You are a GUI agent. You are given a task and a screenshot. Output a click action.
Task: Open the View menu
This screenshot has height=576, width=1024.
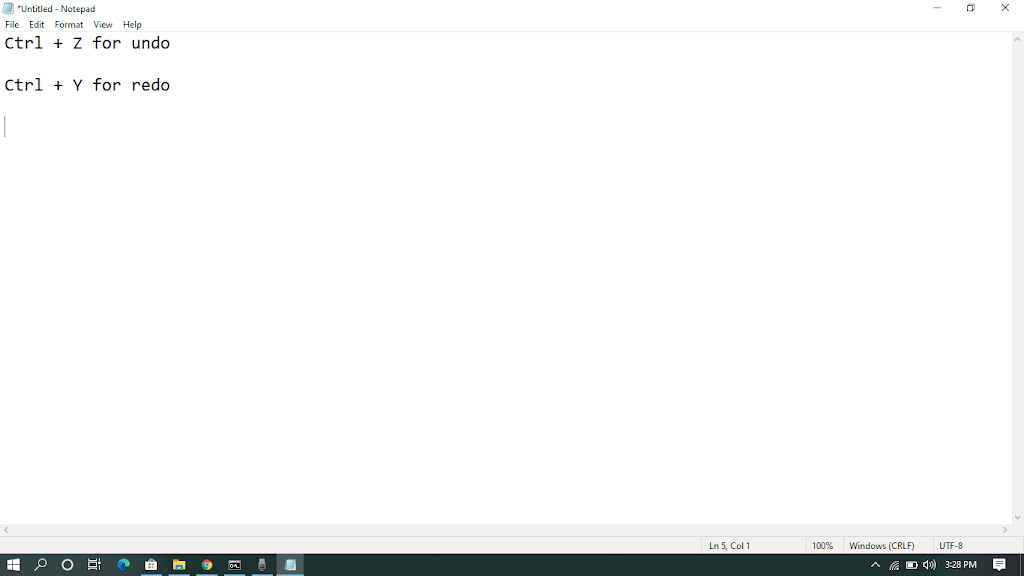tap(103, 24)
